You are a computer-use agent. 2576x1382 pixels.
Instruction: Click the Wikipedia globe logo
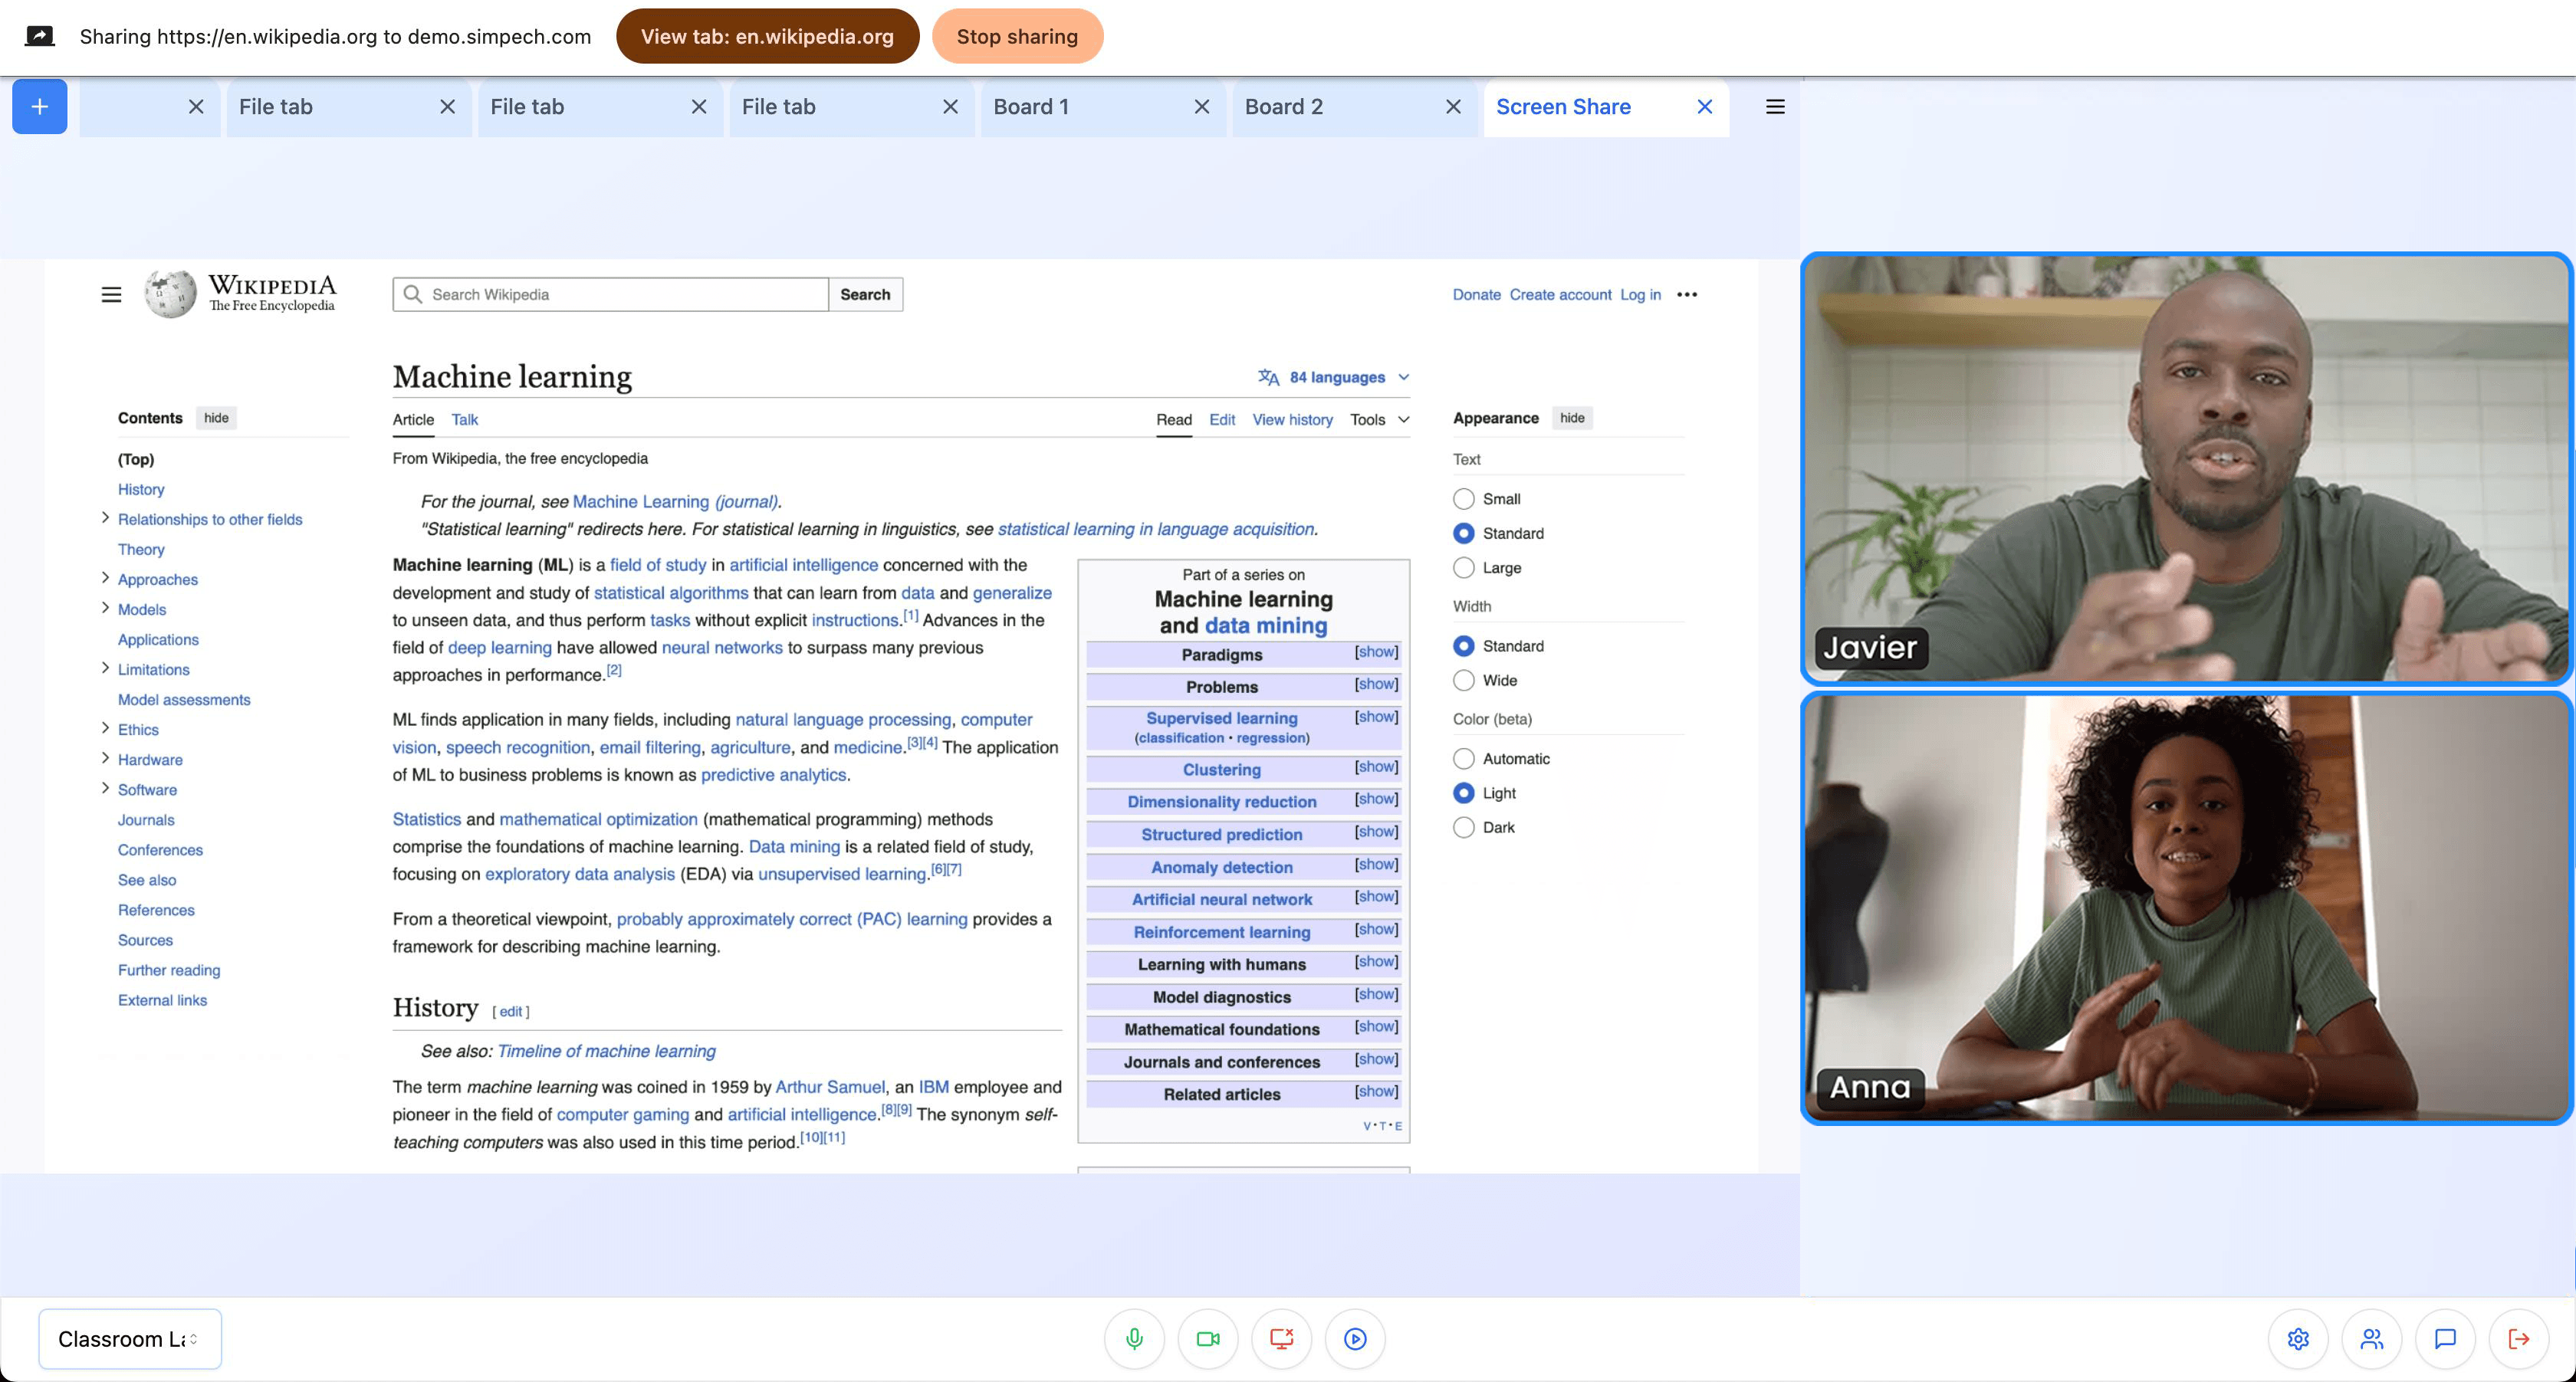(171, 294)
